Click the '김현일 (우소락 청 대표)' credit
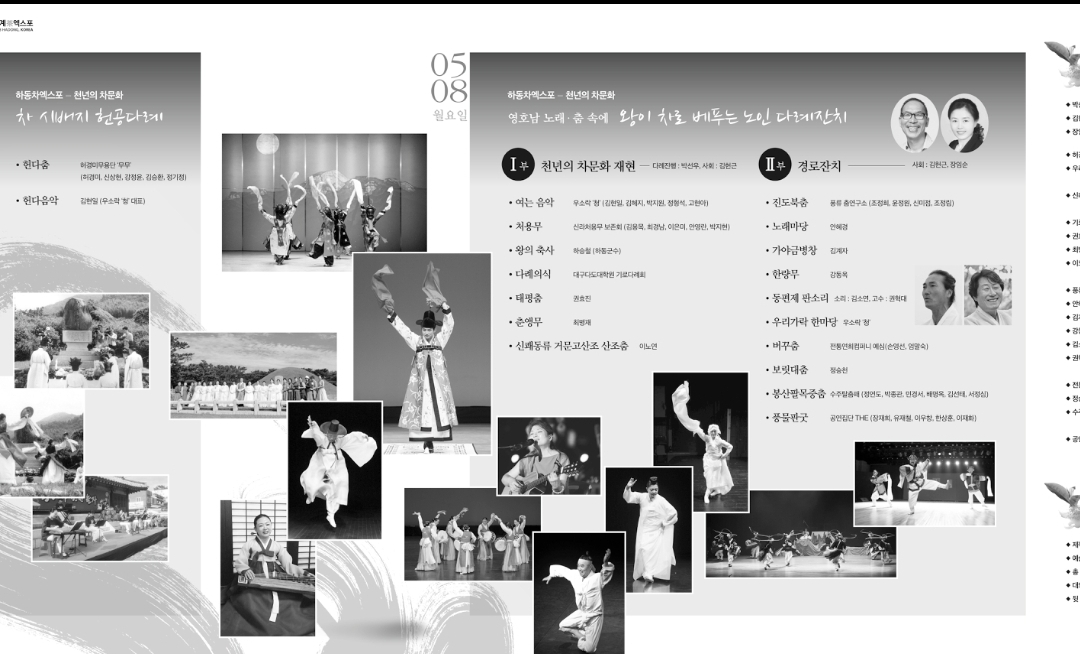The width and height of the screenshot is (1080, 654). point(112,201)
